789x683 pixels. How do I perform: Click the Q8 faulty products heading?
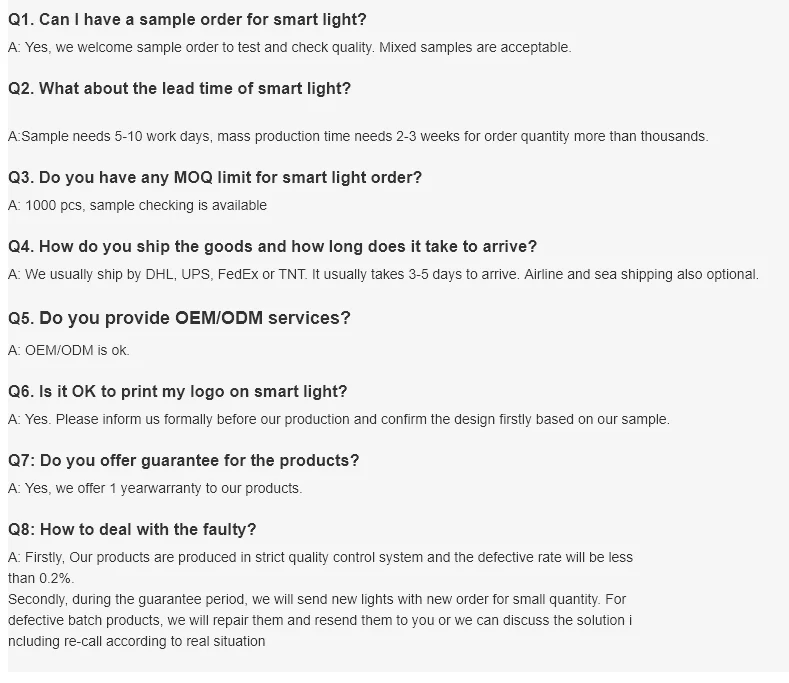132,529
